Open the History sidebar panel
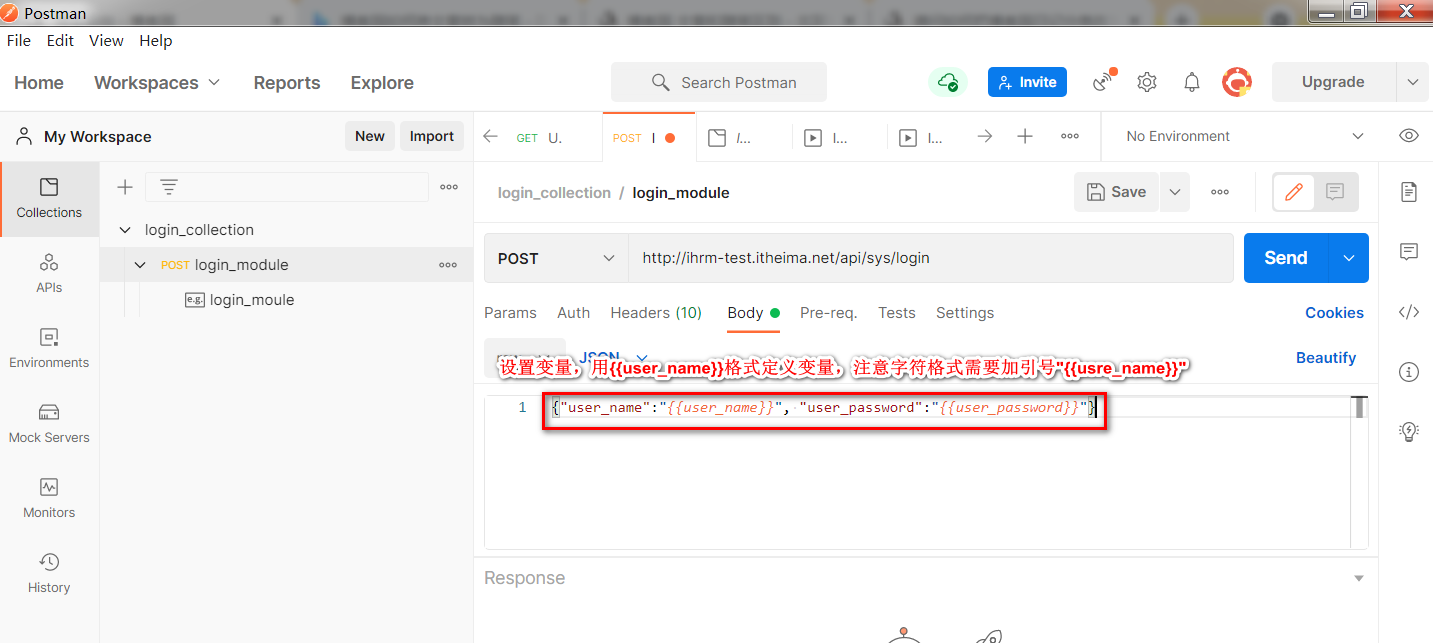Viewport: 1433px width, 643px height. [x=49, y=574]
